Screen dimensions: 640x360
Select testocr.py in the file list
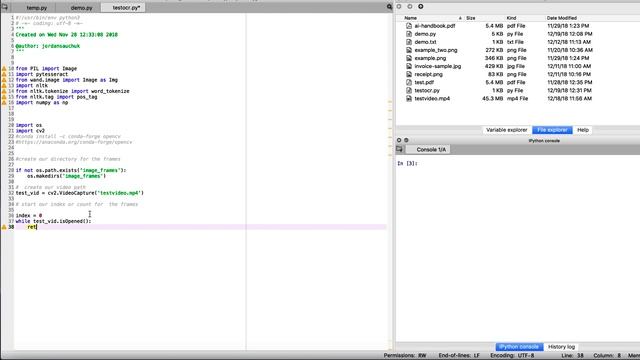427,91
